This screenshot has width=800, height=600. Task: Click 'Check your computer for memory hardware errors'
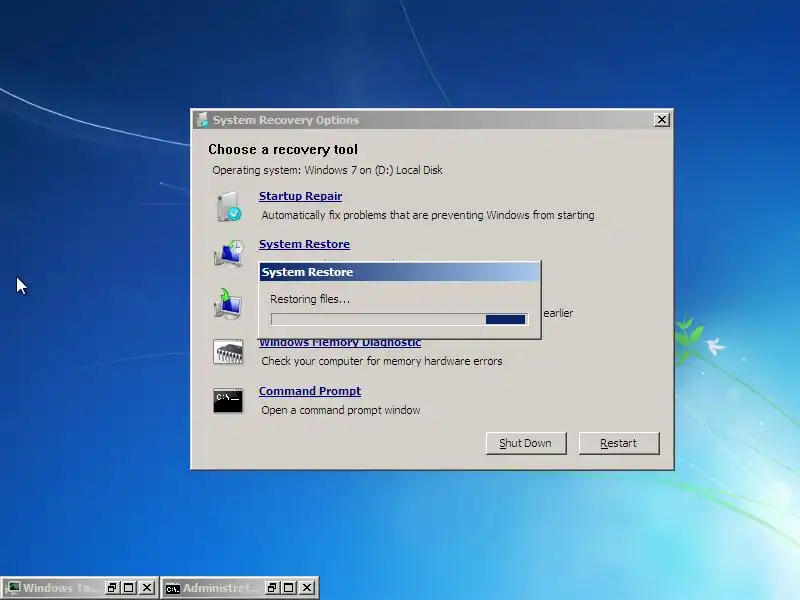click(382, 361)
